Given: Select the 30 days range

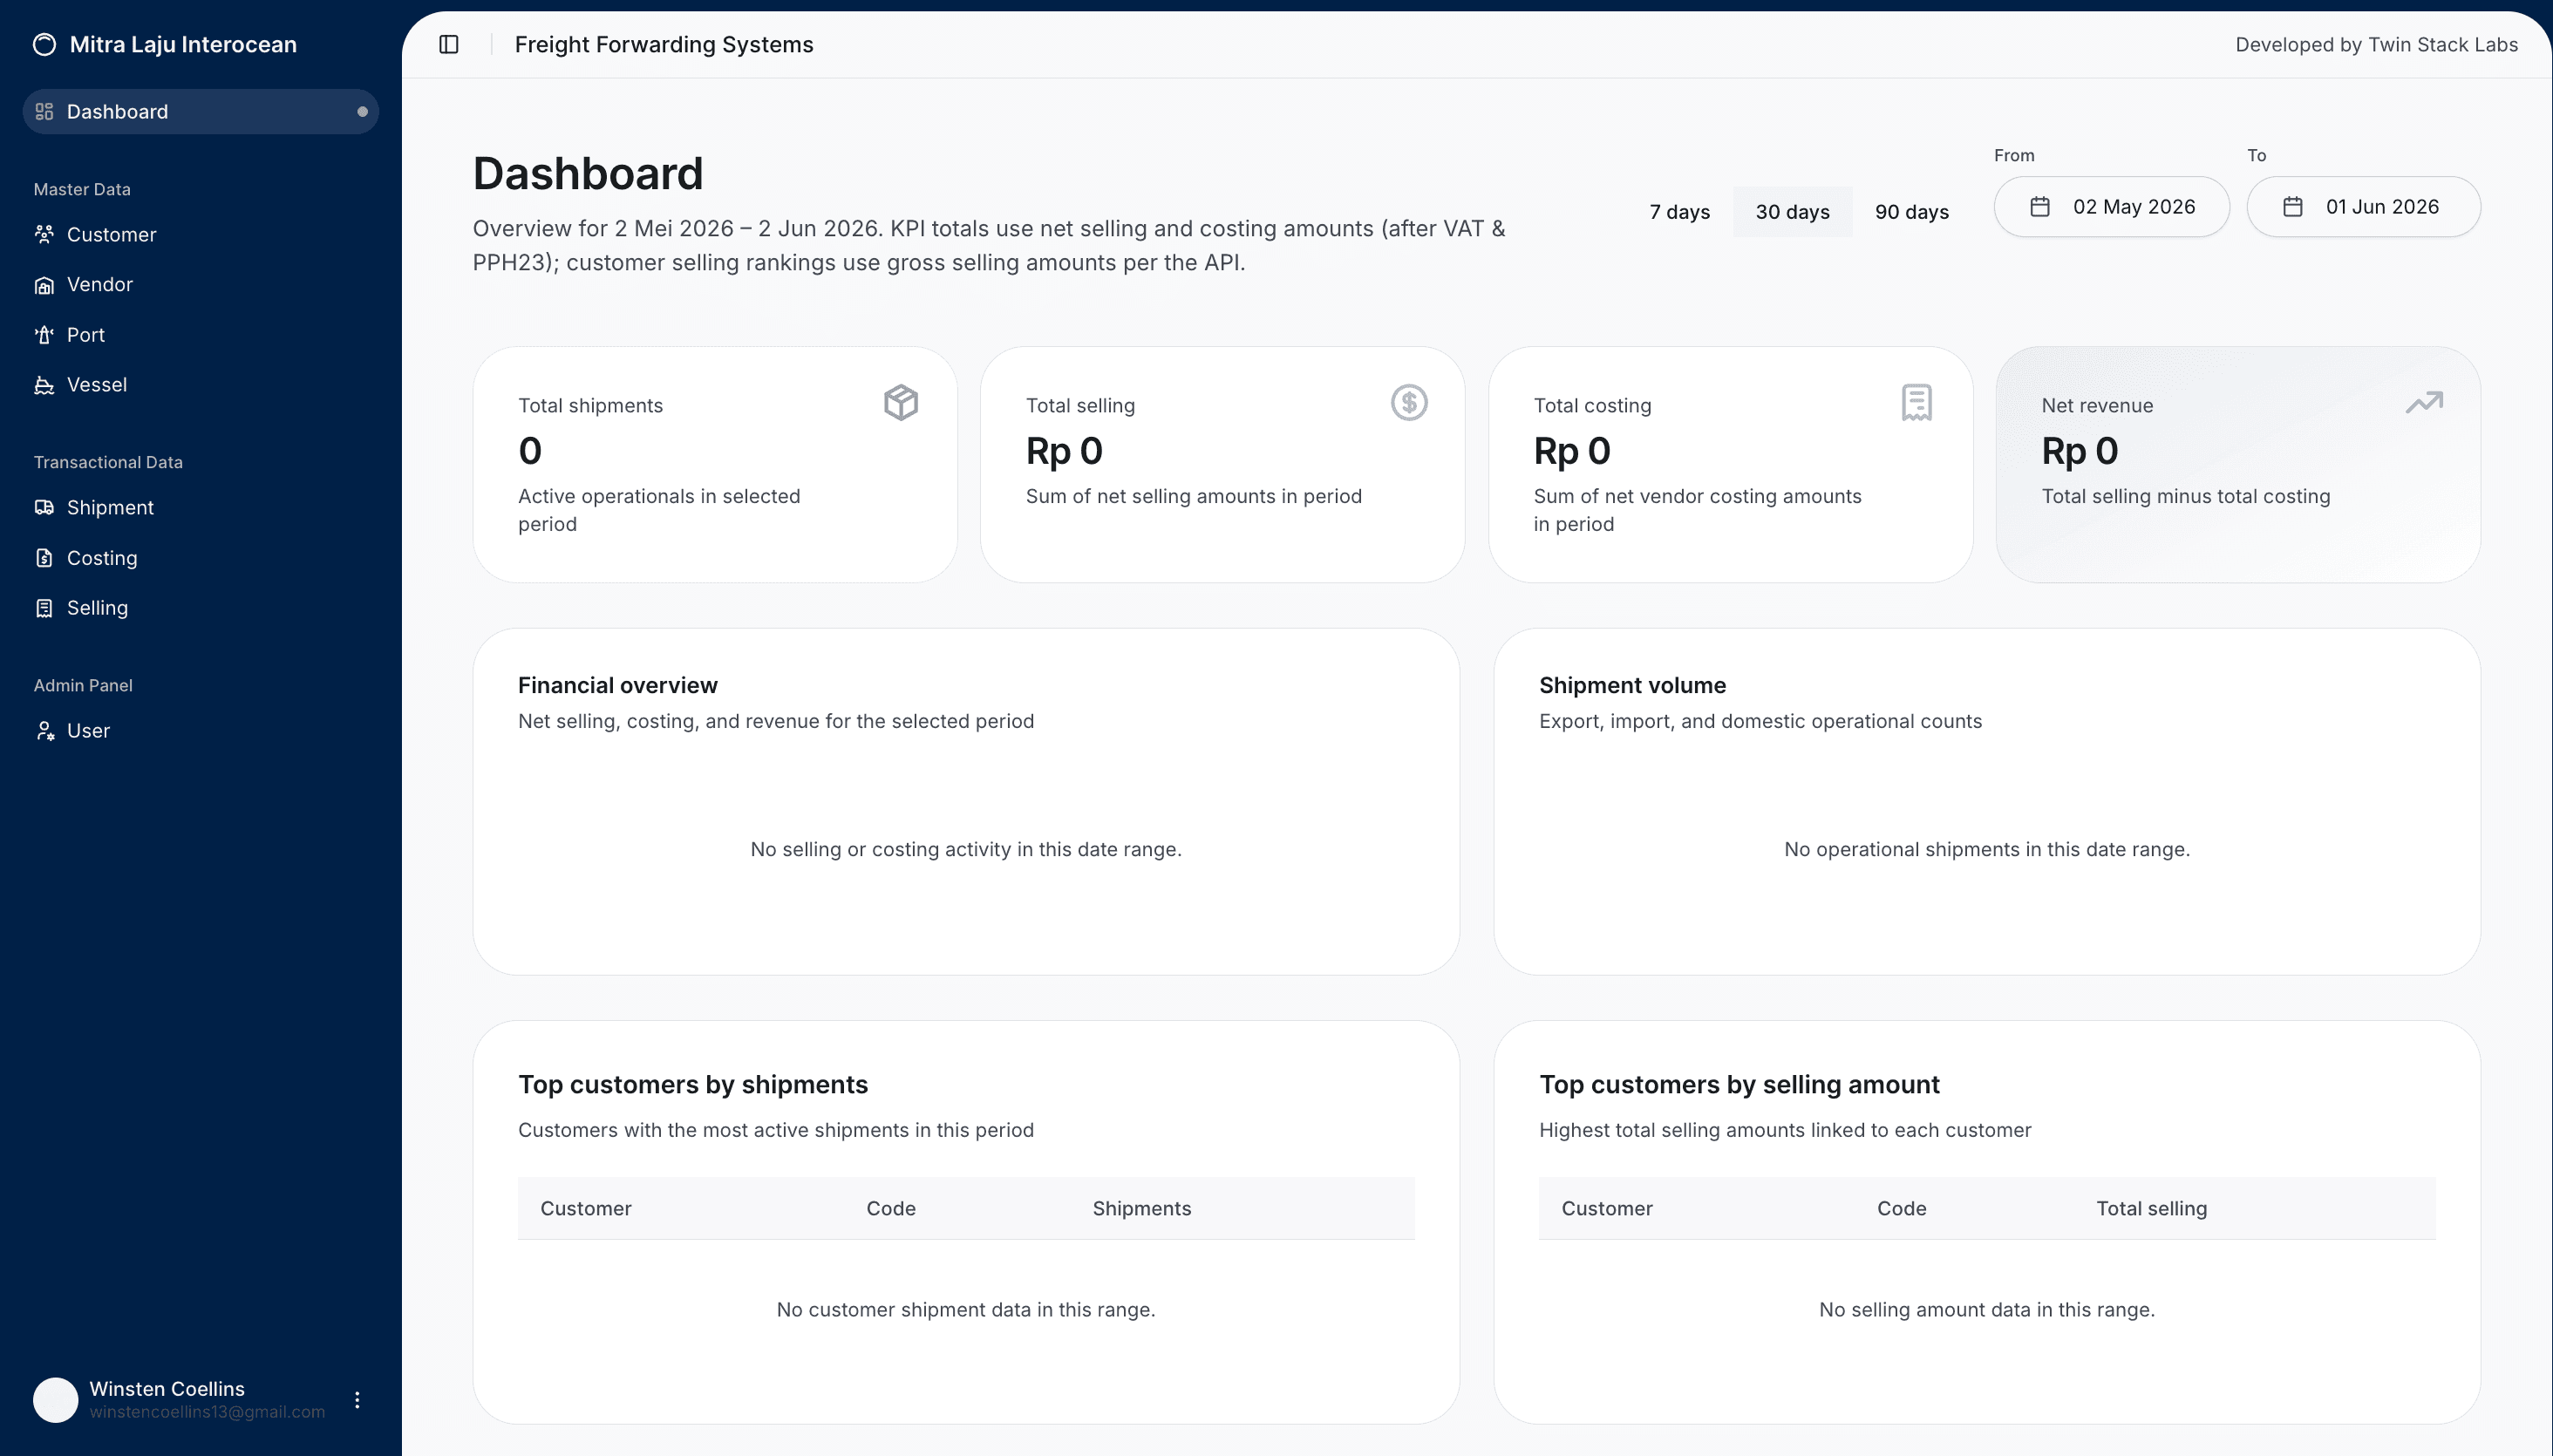Looking at the screenshot, I should (1792, 212).
